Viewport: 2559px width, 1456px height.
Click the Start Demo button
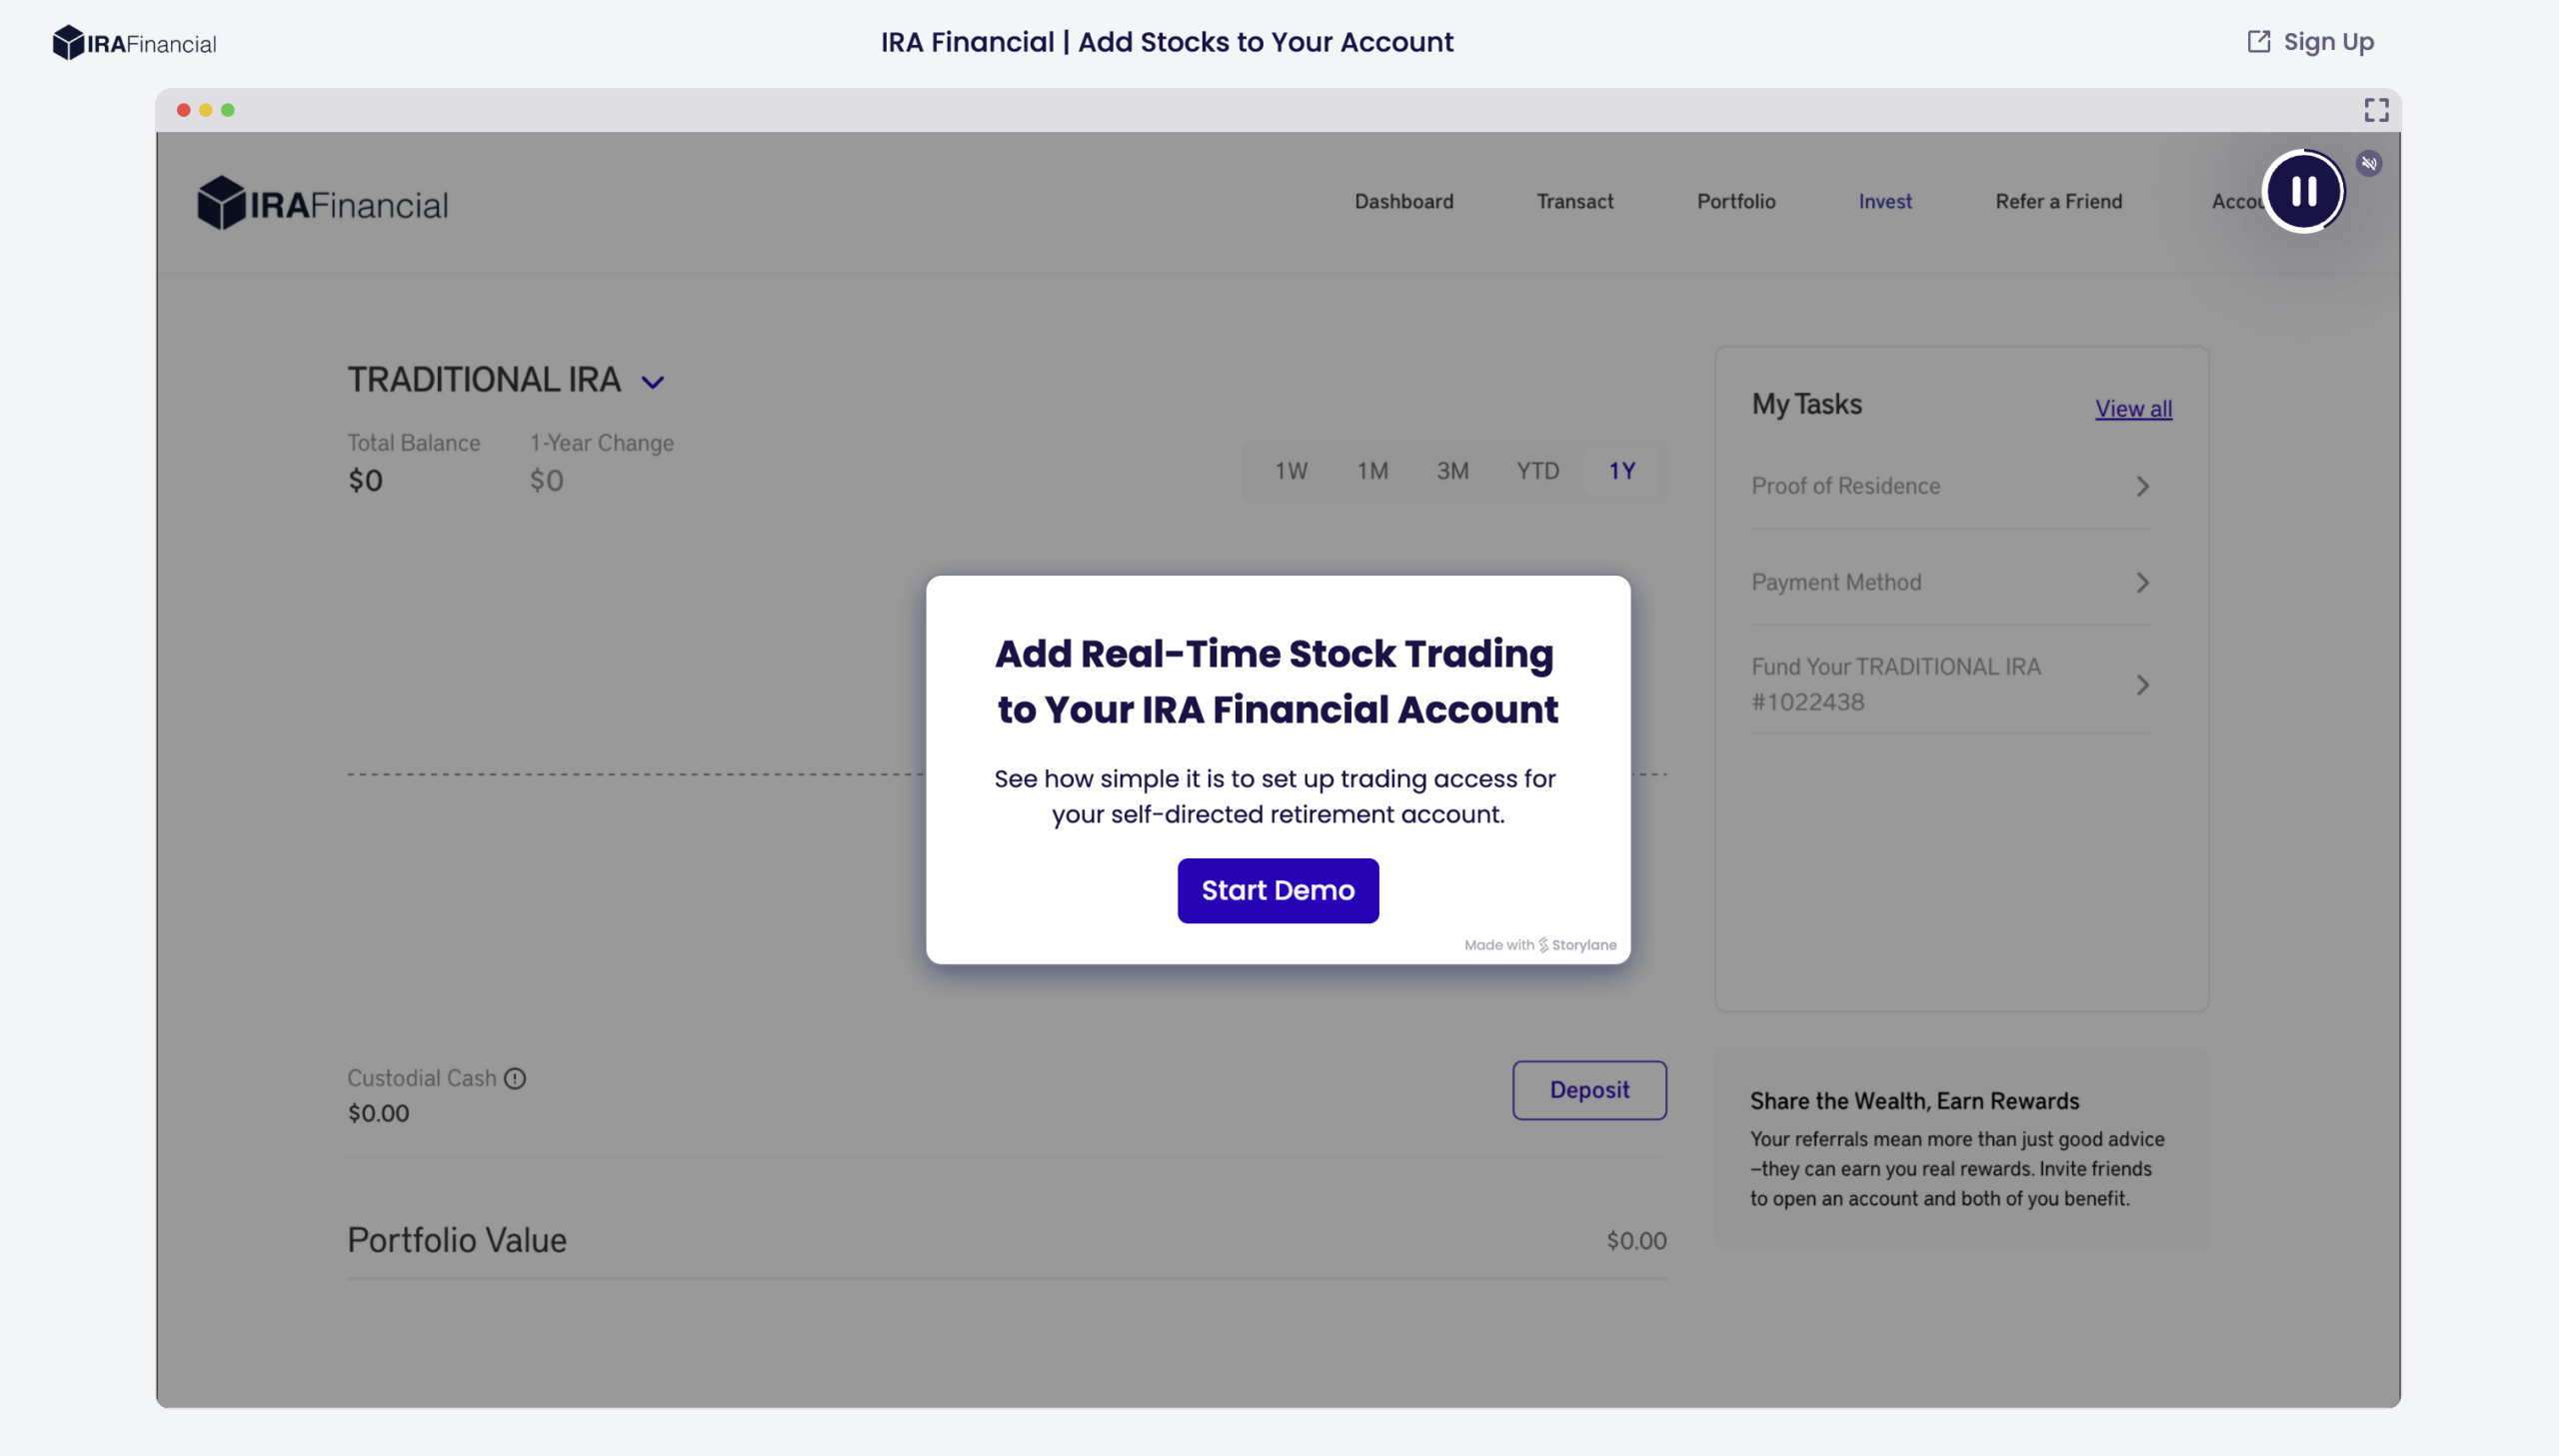tap(1277, 890)
